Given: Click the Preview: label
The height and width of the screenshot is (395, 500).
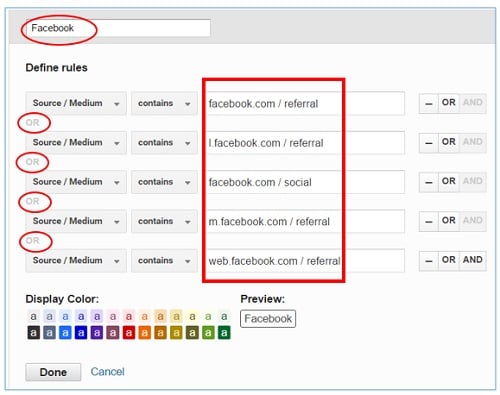Looking at the screenshot, I should click(263, 299).
